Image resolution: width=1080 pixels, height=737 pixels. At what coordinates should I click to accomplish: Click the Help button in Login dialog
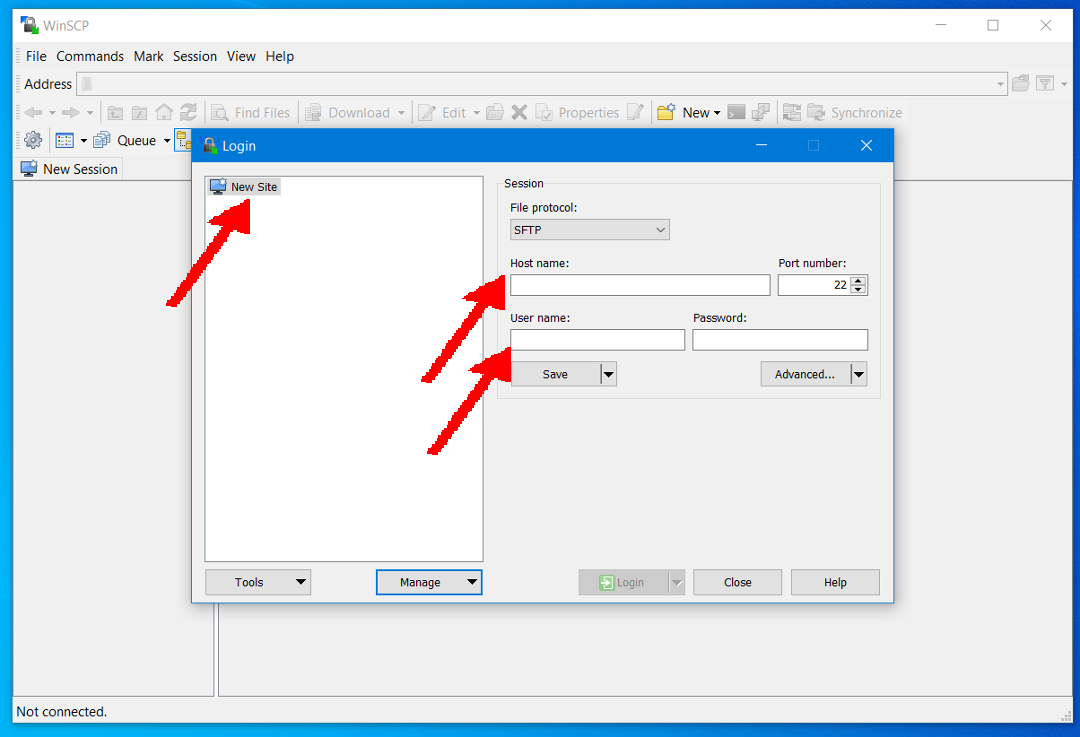[835, 582]
